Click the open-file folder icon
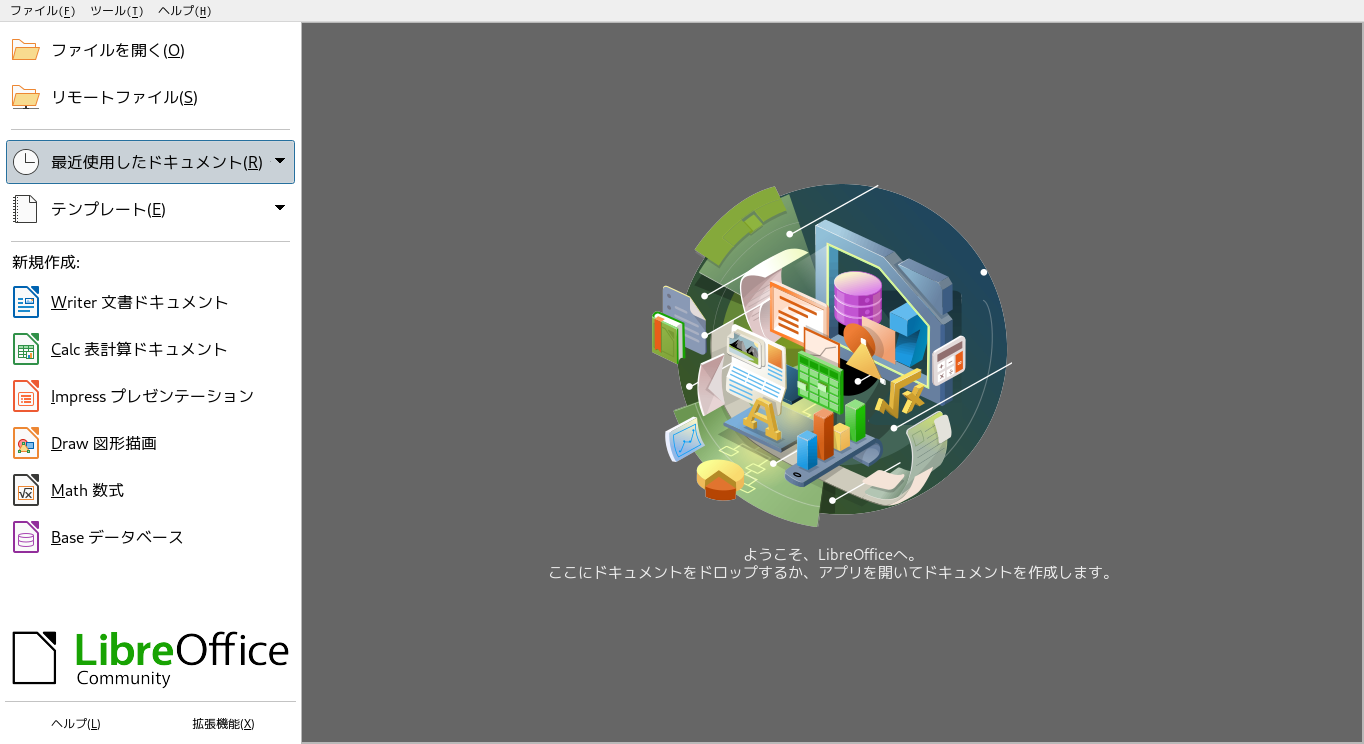Screen dimensions: 1364x744 [25, 50]
